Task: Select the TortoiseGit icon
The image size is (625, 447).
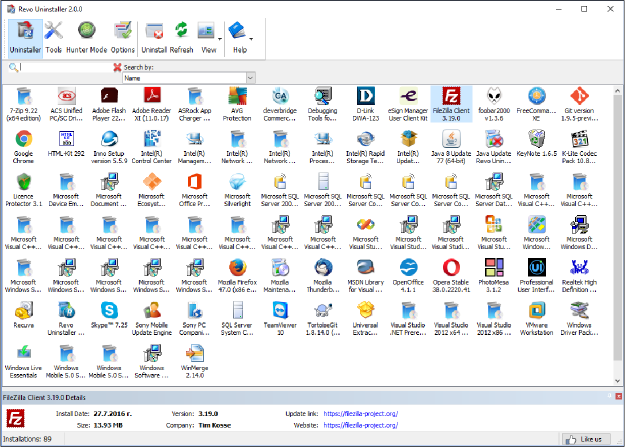Action: (x=323, y=318)
